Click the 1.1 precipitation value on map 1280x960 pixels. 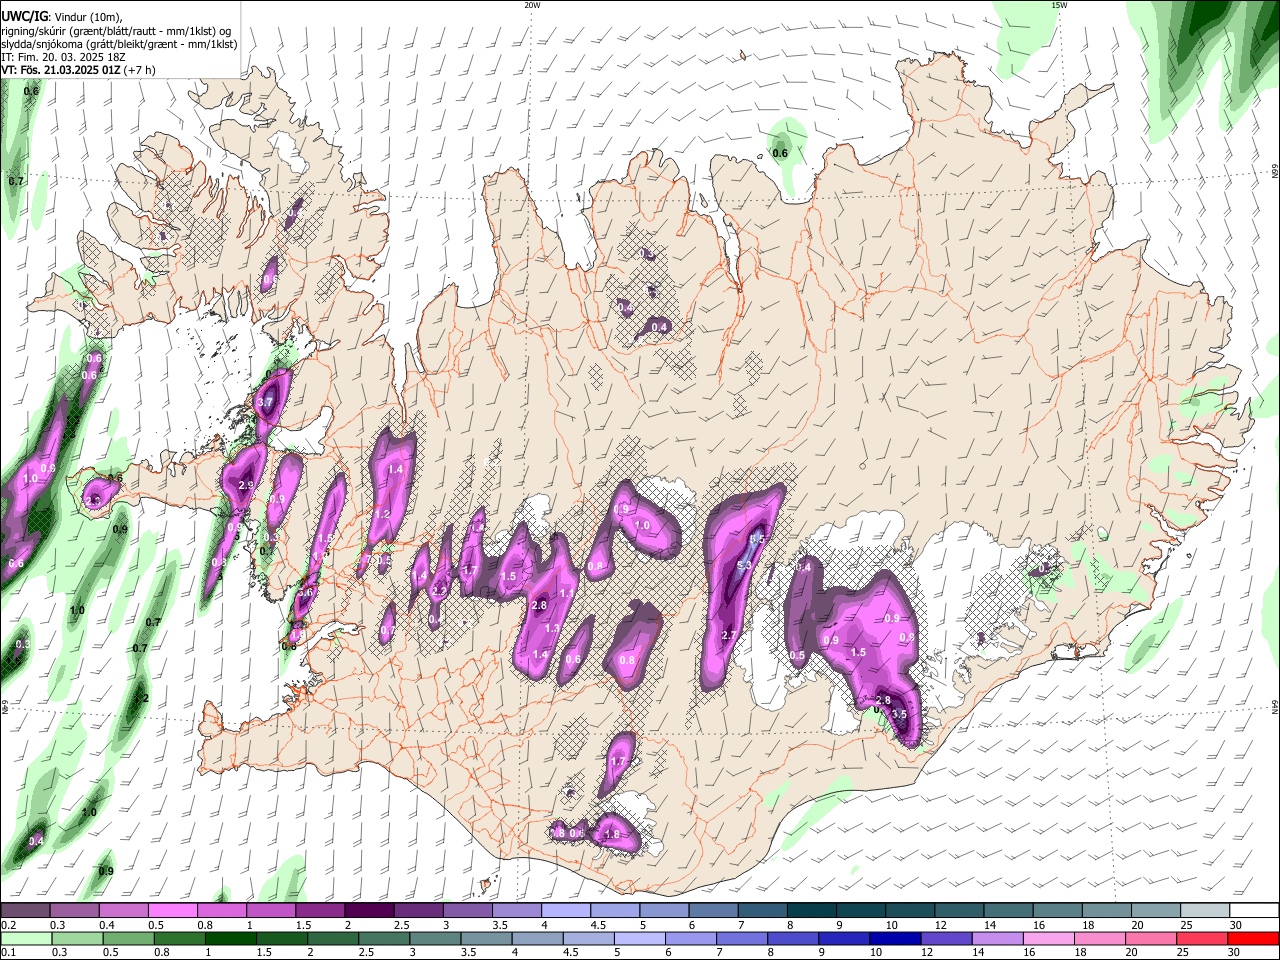click(x=566, y=593)
